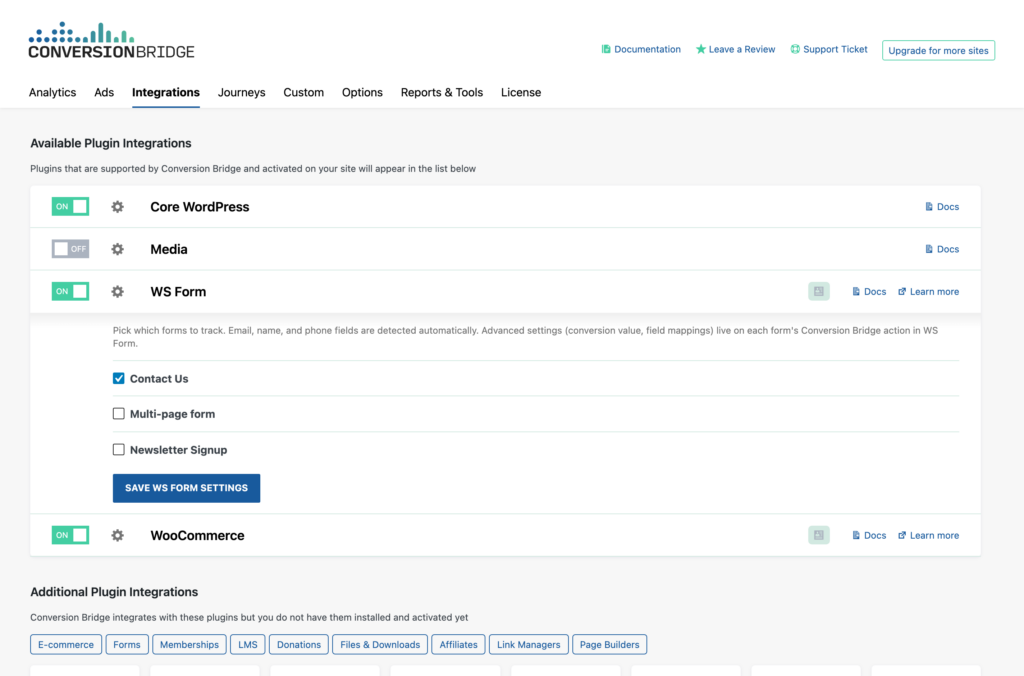The width and height of the screenshot is (1024, 676).
Task: Open Docs link for WooCommerce
Action: pyautogui.click(x=869, y=535)
